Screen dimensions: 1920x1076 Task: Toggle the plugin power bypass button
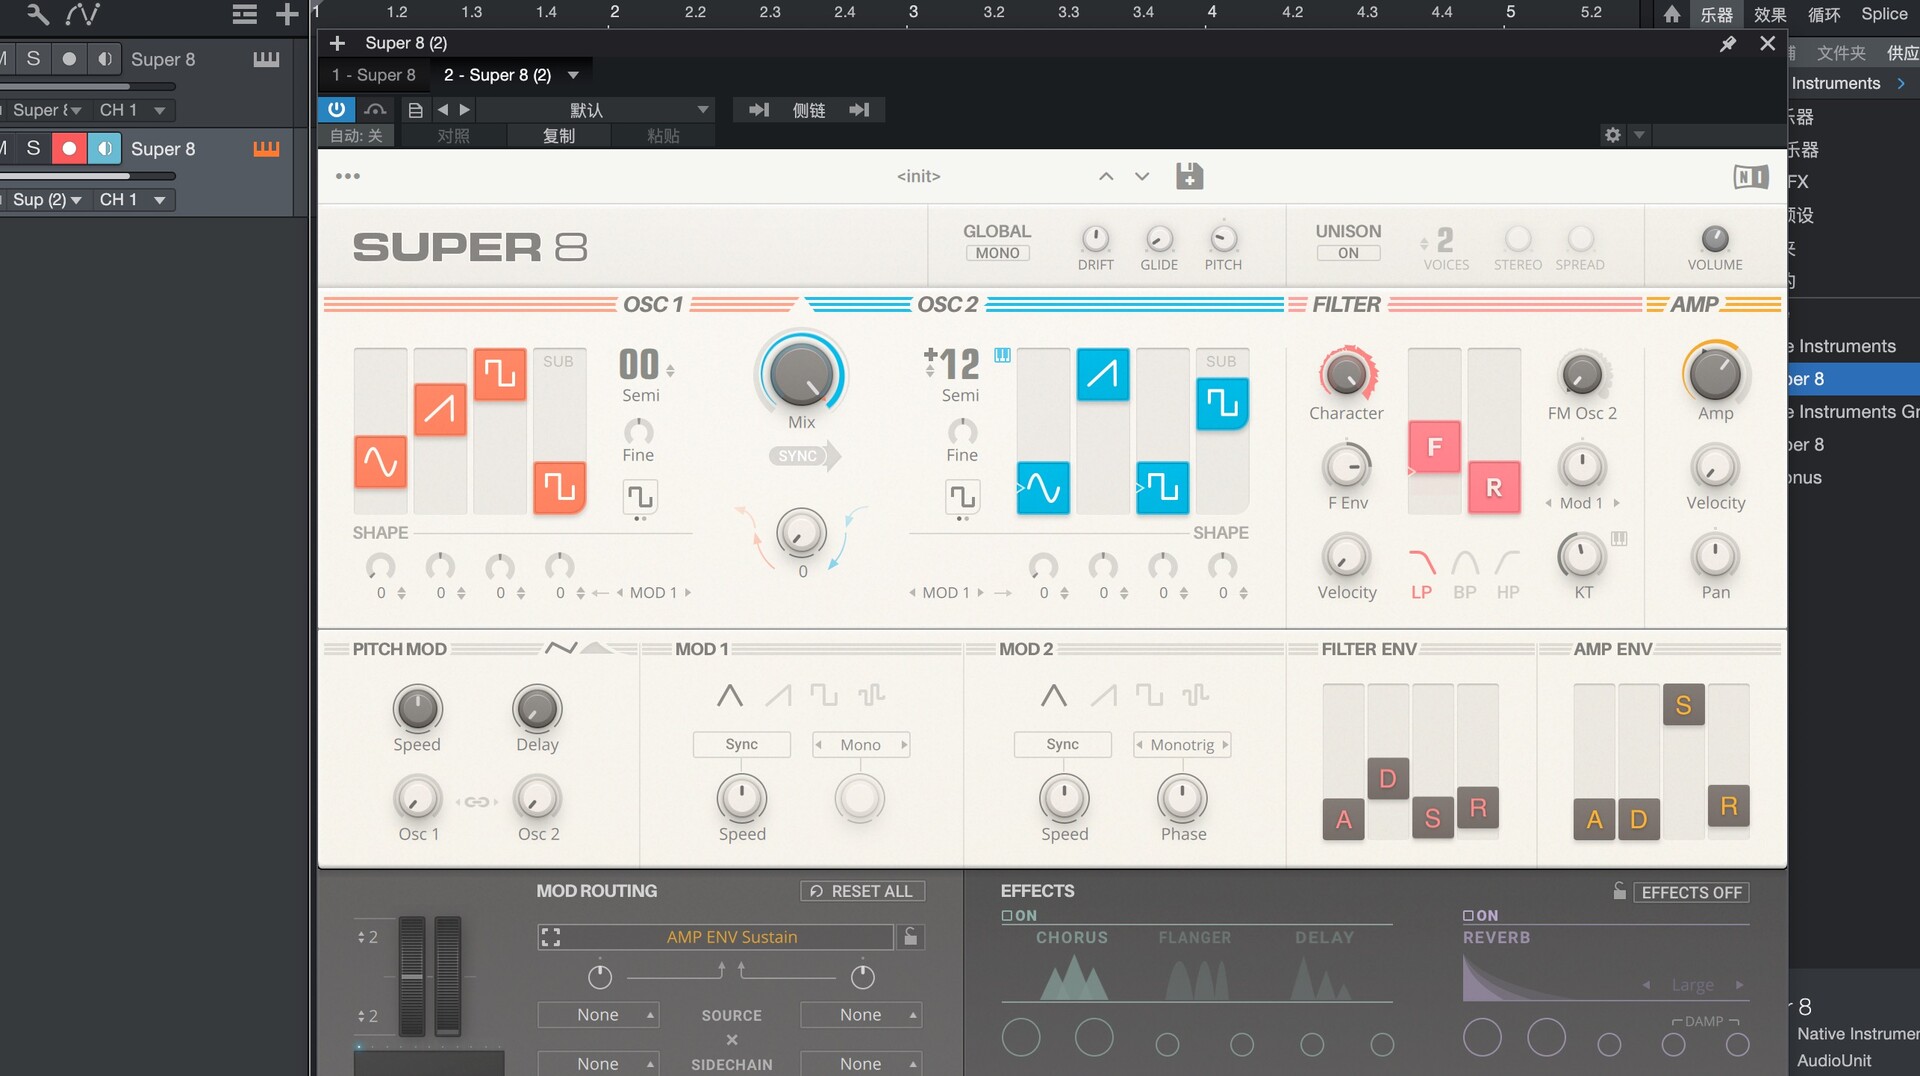click(337, 109)
